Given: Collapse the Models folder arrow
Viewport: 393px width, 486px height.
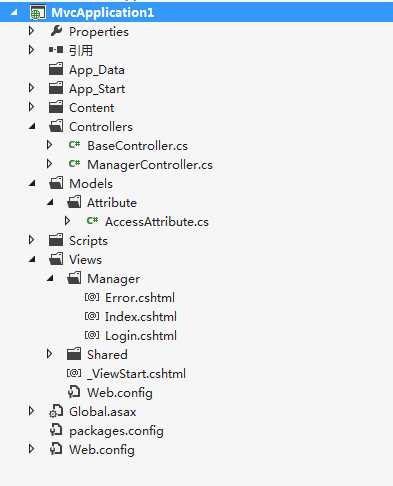Looking at the screenshot, I should 32,184.
